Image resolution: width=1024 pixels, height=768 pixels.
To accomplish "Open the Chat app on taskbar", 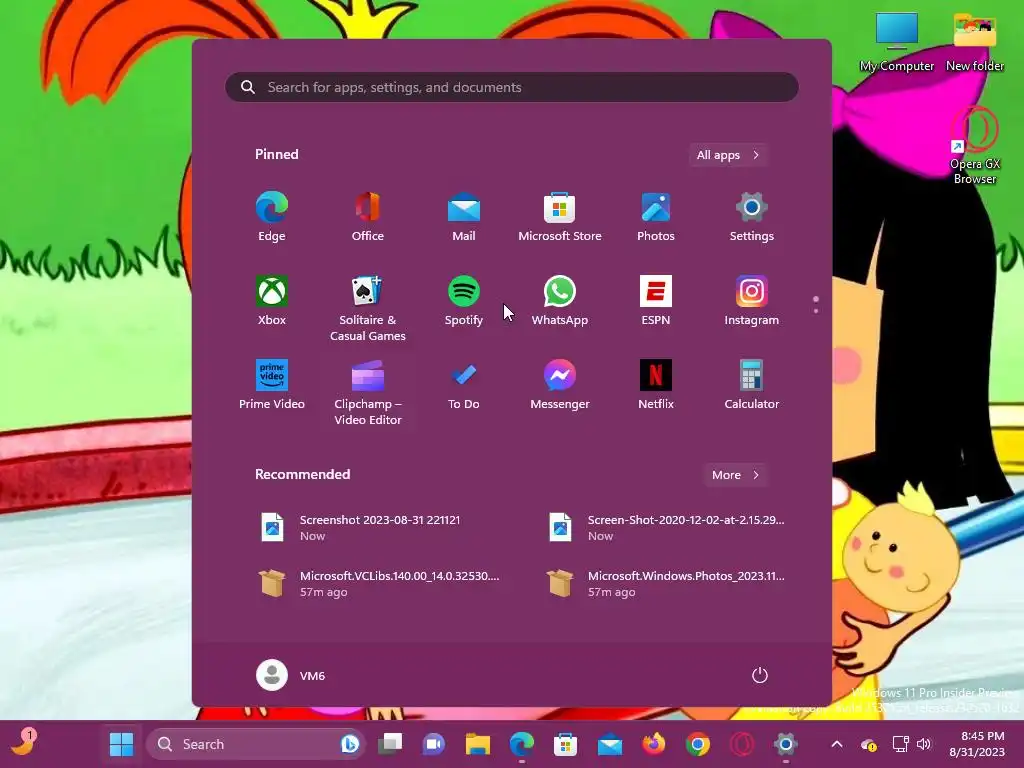I will [434, 744].
